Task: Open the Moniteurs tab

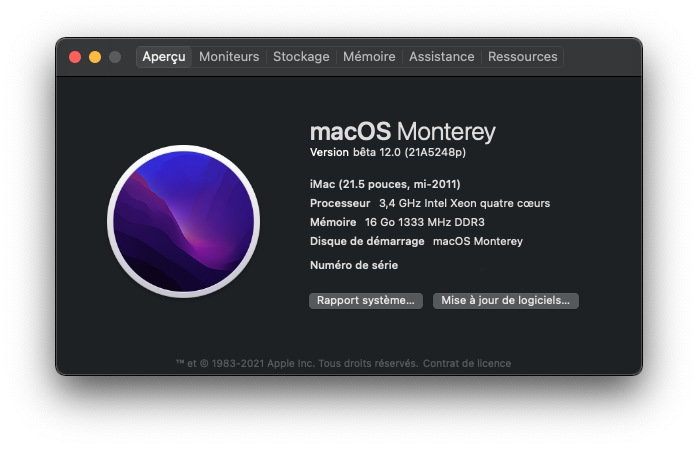Action: 229,57
